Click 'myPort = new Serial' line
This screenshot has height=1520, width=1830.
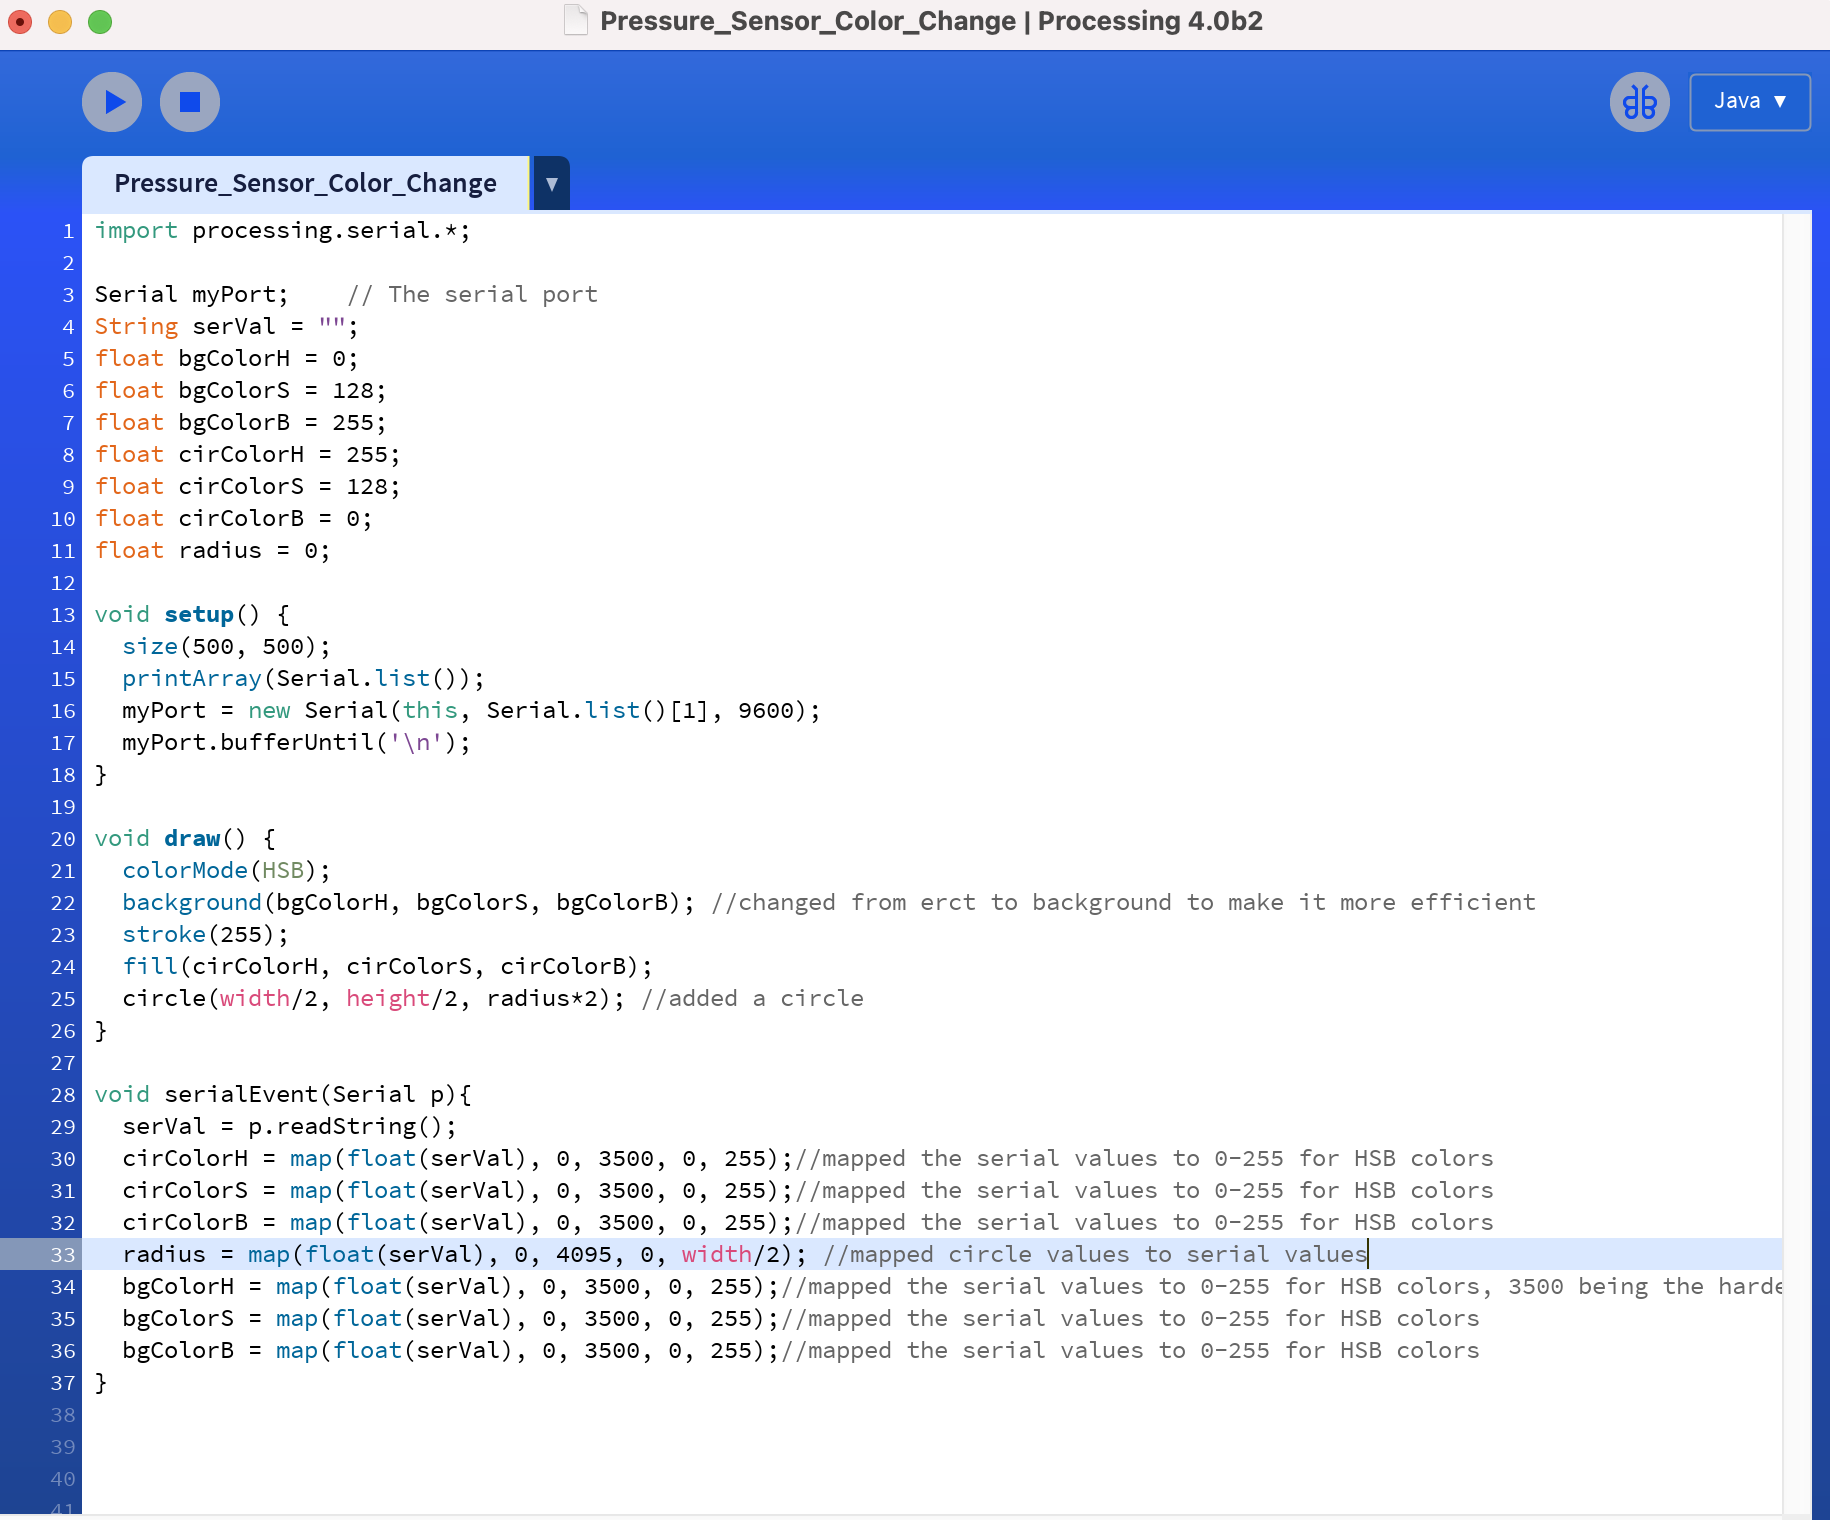point(471,710)
